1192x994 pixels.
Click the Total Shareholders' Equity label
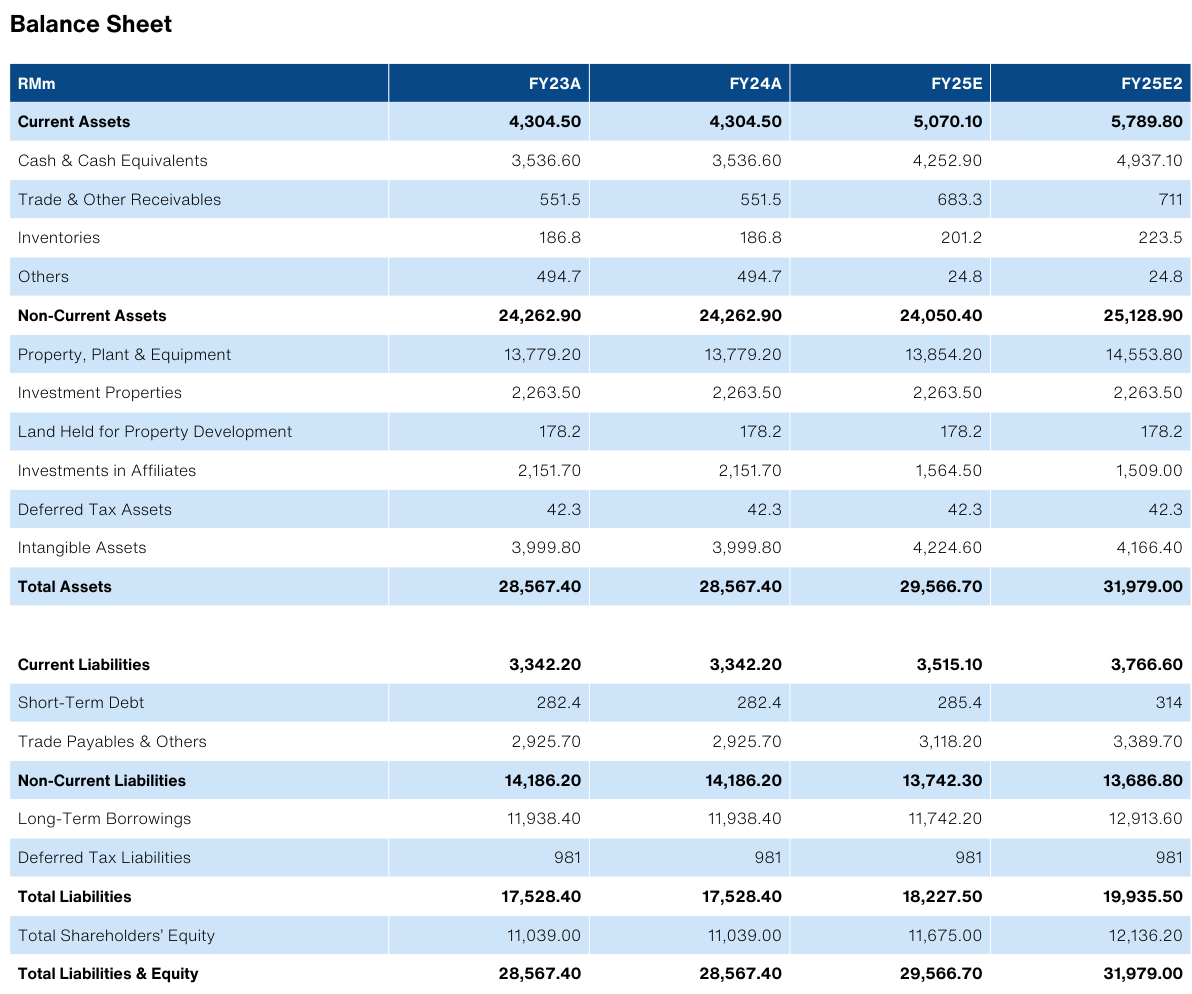coord(116,936)
